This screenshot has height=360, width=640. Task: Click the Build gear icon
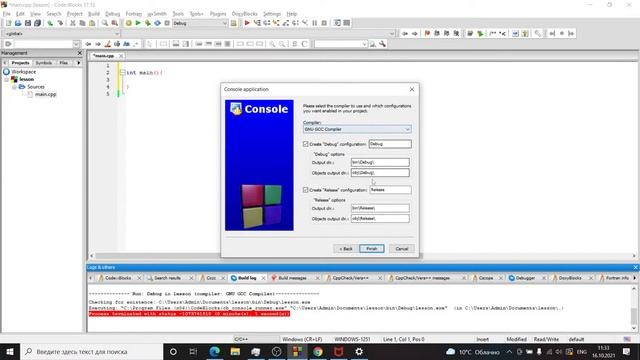[x=129, y=23]
